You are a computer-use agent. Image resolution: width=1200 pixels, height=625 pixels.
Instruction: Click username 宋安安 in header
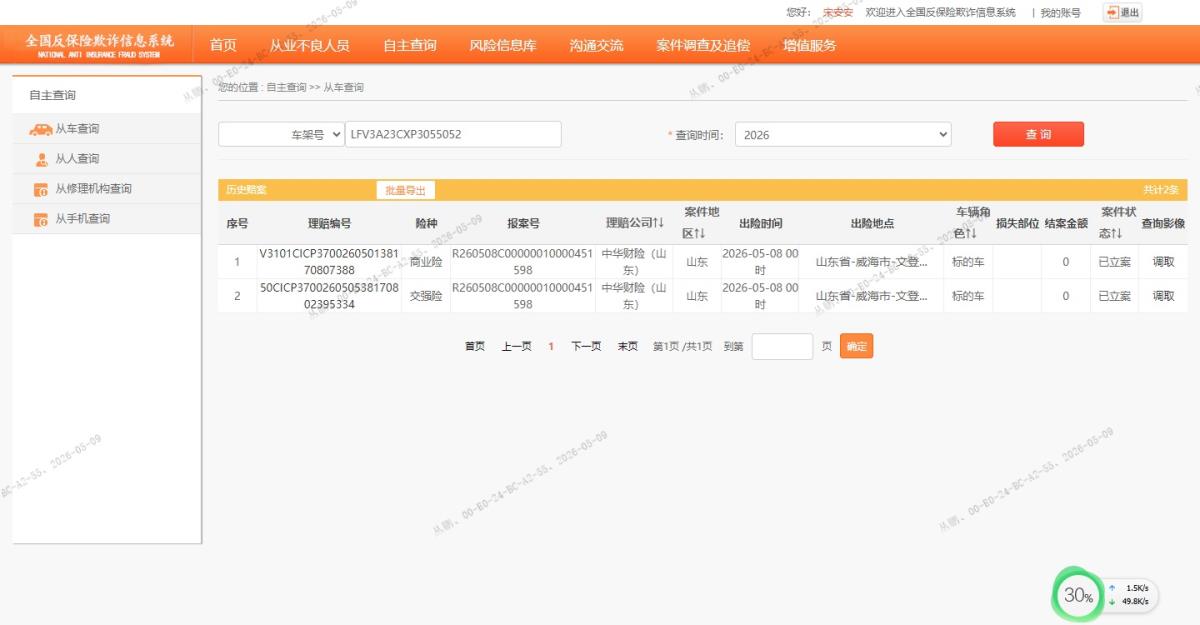pos(837,12)
